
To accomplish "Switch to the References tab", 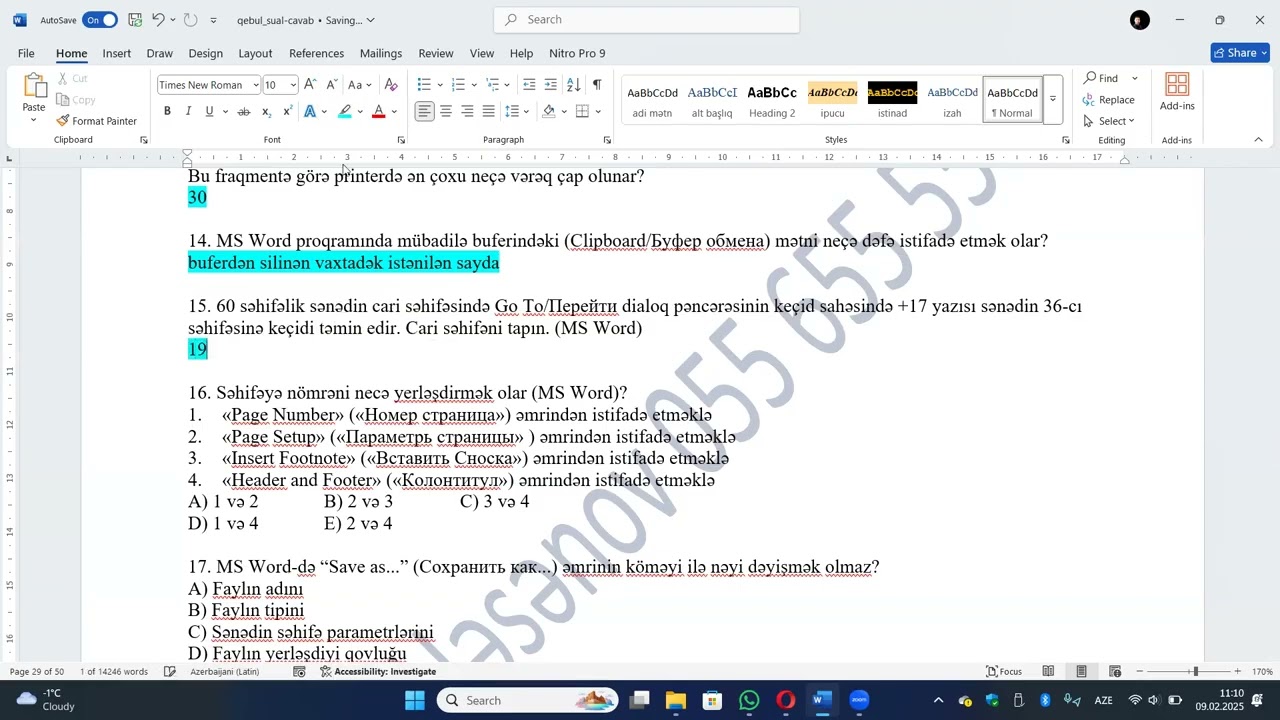I will click(x=316, y=53).
